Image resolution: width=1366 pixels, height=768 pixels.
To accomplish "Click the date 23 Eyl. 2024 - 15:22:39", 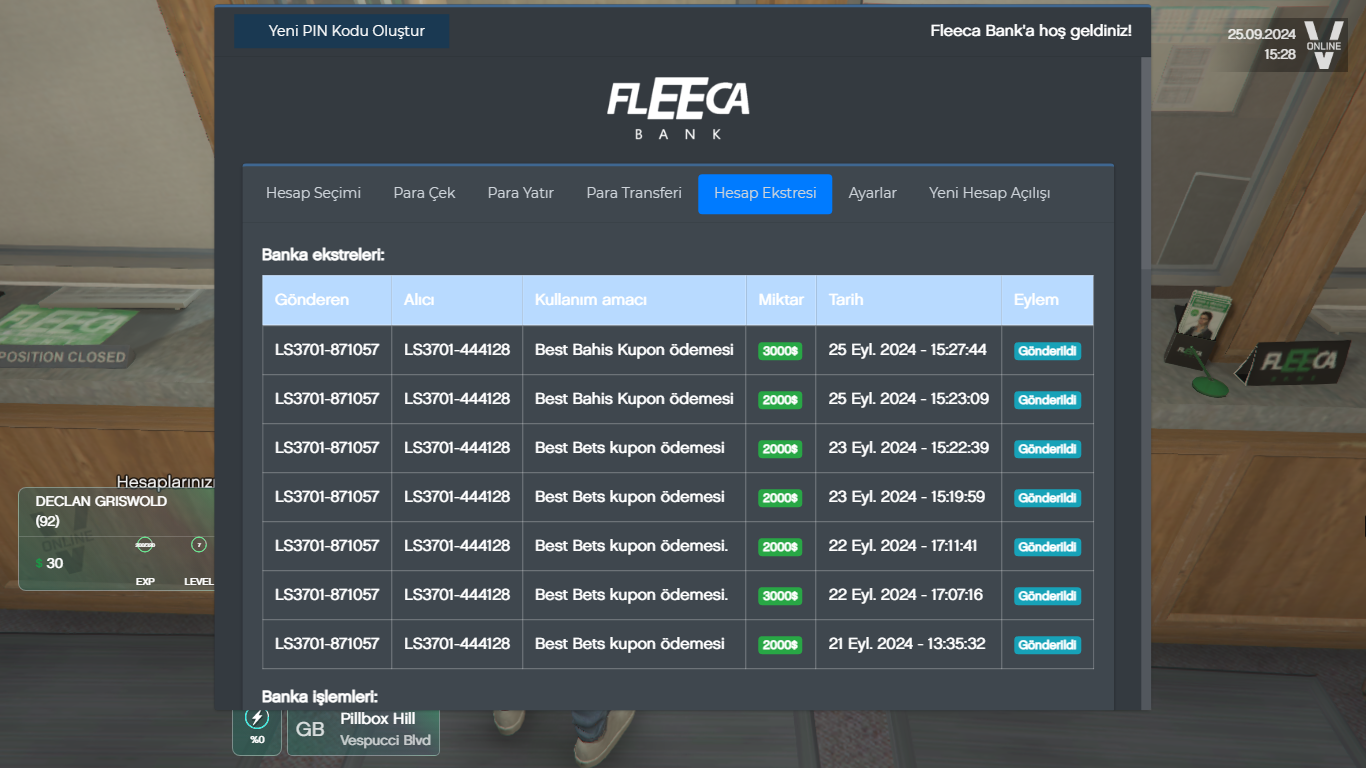I will point(909,448).
